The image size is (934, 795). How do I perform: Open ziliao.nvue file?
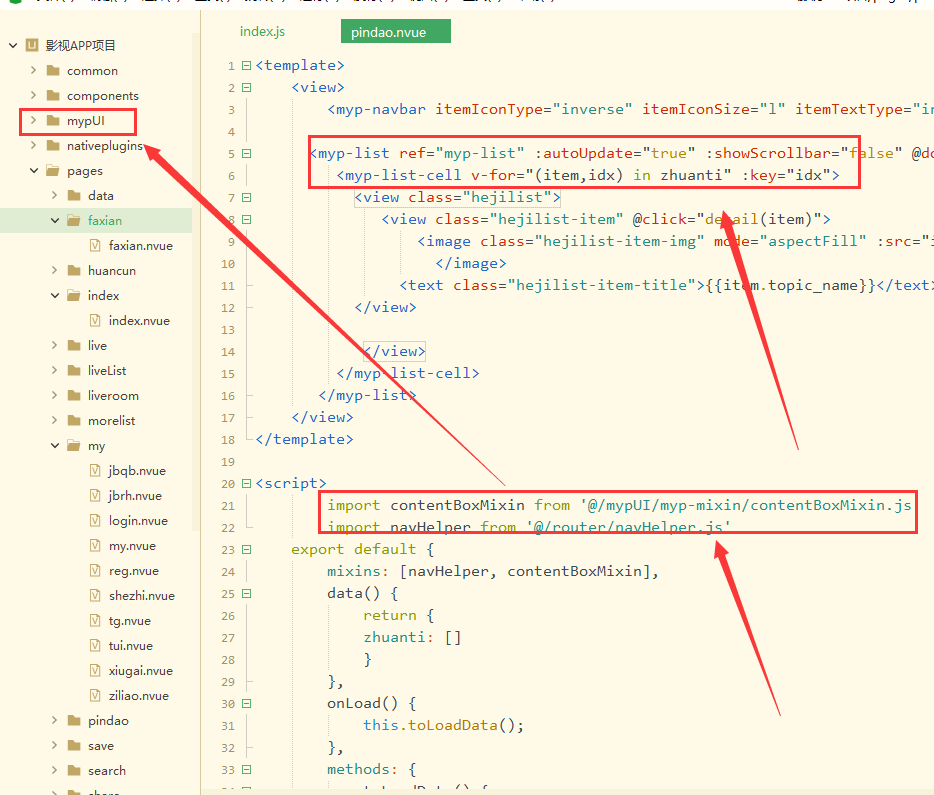click(138, 696)
